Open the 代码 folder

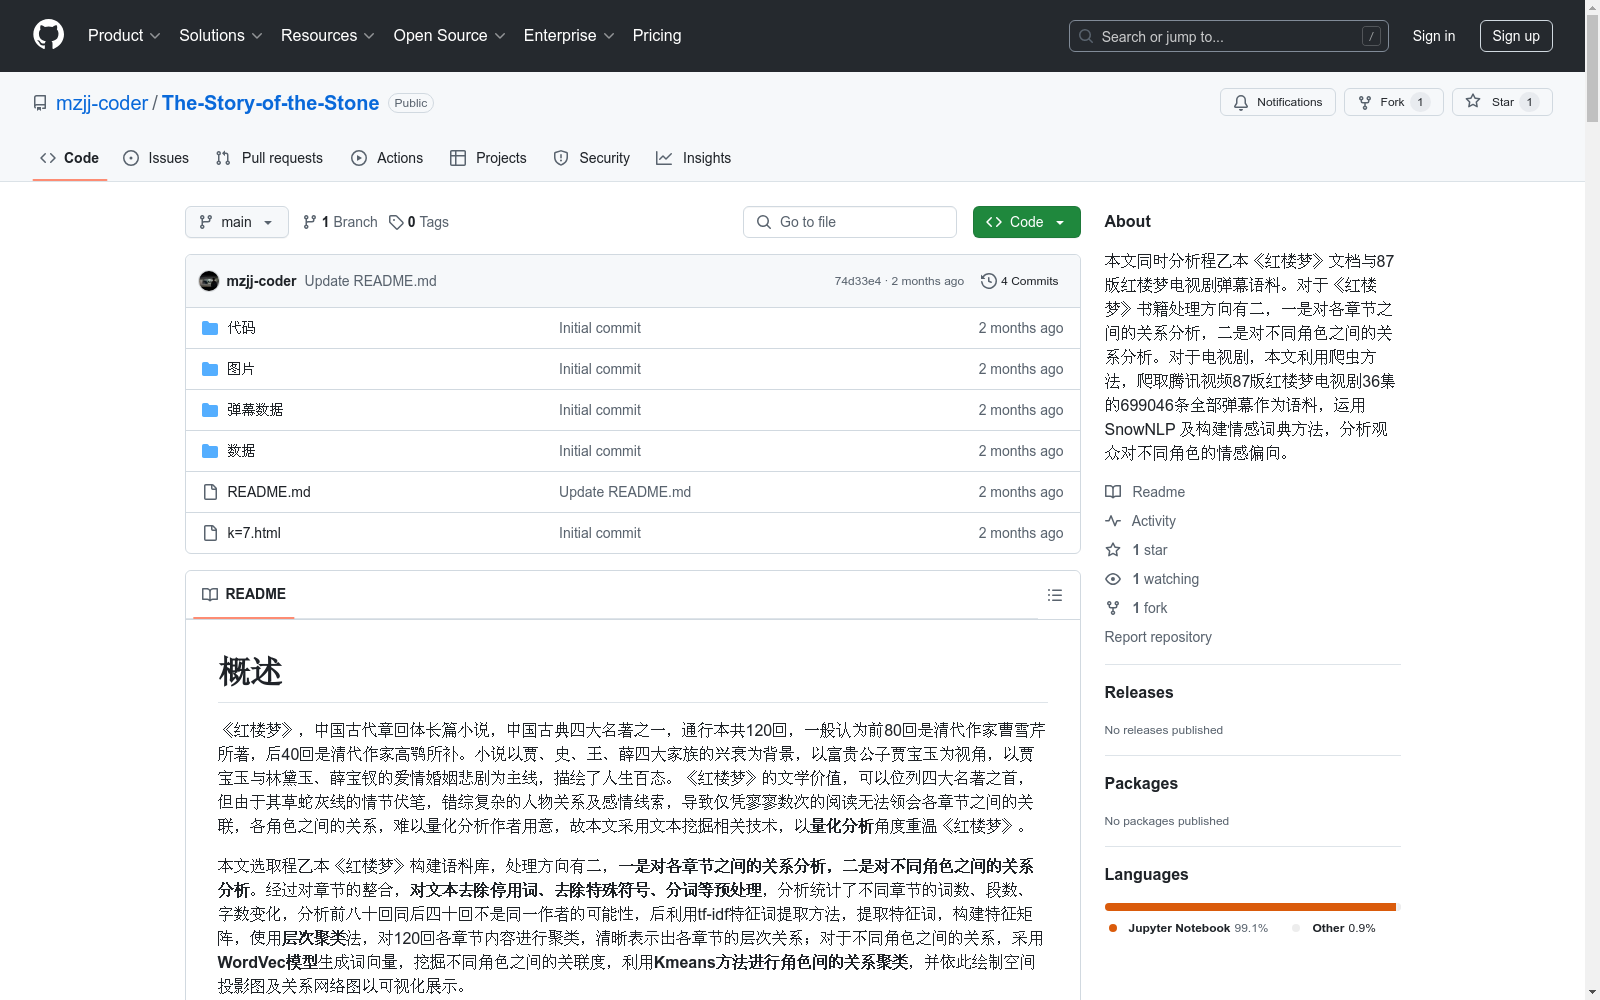241,328
